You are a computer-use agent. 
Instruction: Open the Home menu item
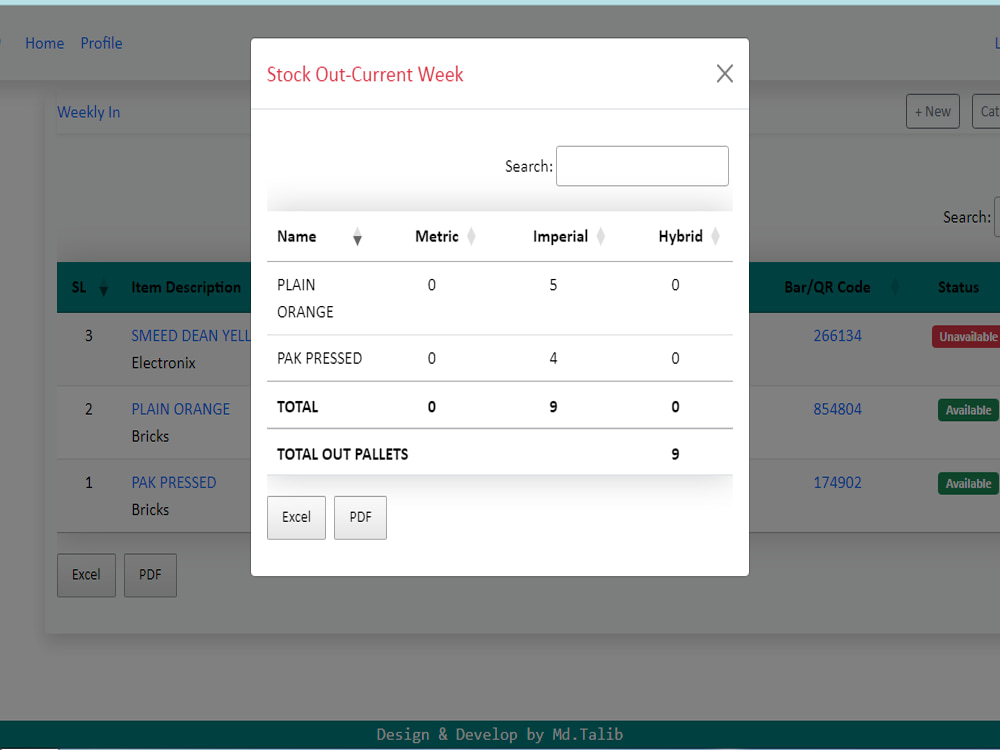[44, 43]
